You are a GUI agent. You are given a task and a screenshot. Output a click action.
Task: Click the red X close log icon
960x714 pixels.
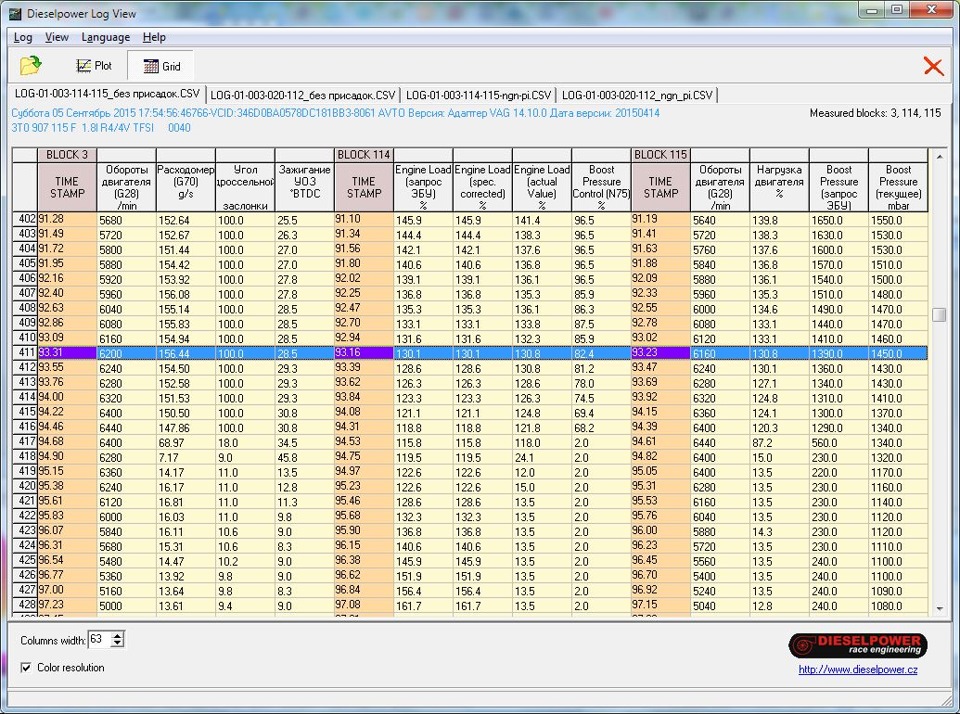click(932, 66)
